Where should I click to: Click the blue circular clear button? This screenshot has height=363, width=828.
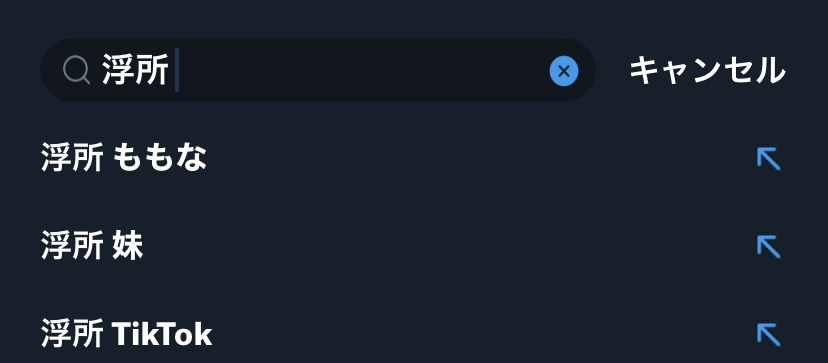(x=563, y=71)
